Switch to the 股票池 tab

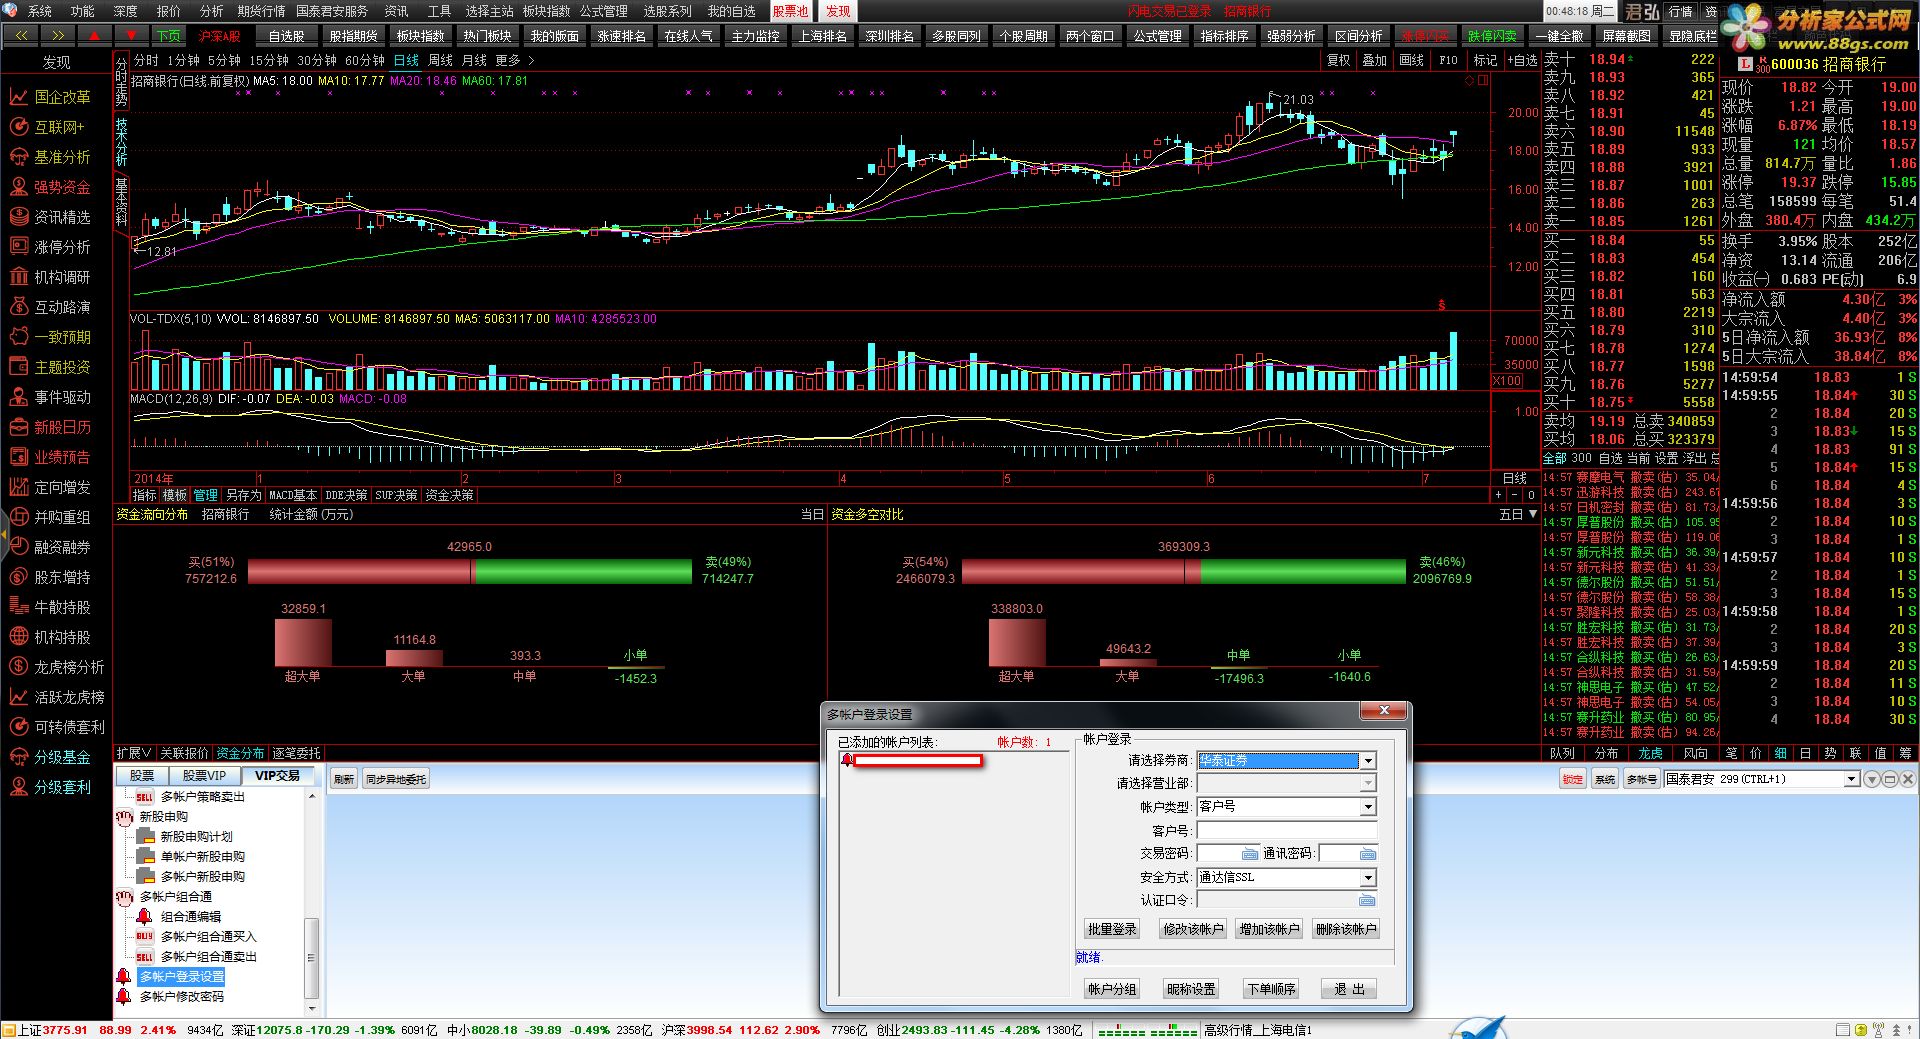click(790, 11)
